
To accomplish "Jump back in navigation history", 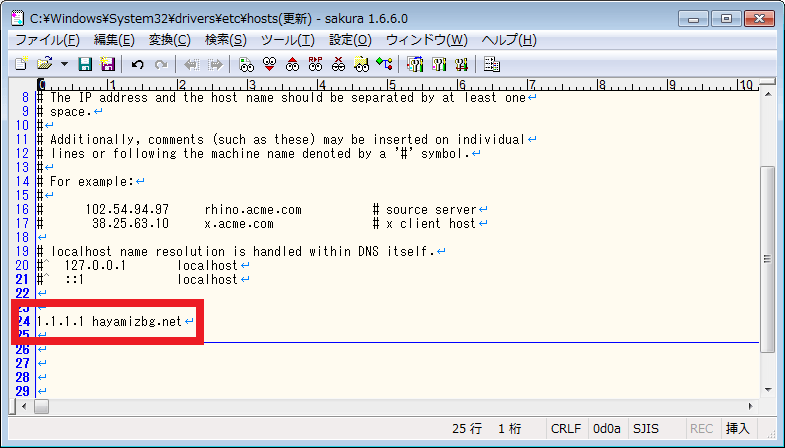I will [191, 64].
